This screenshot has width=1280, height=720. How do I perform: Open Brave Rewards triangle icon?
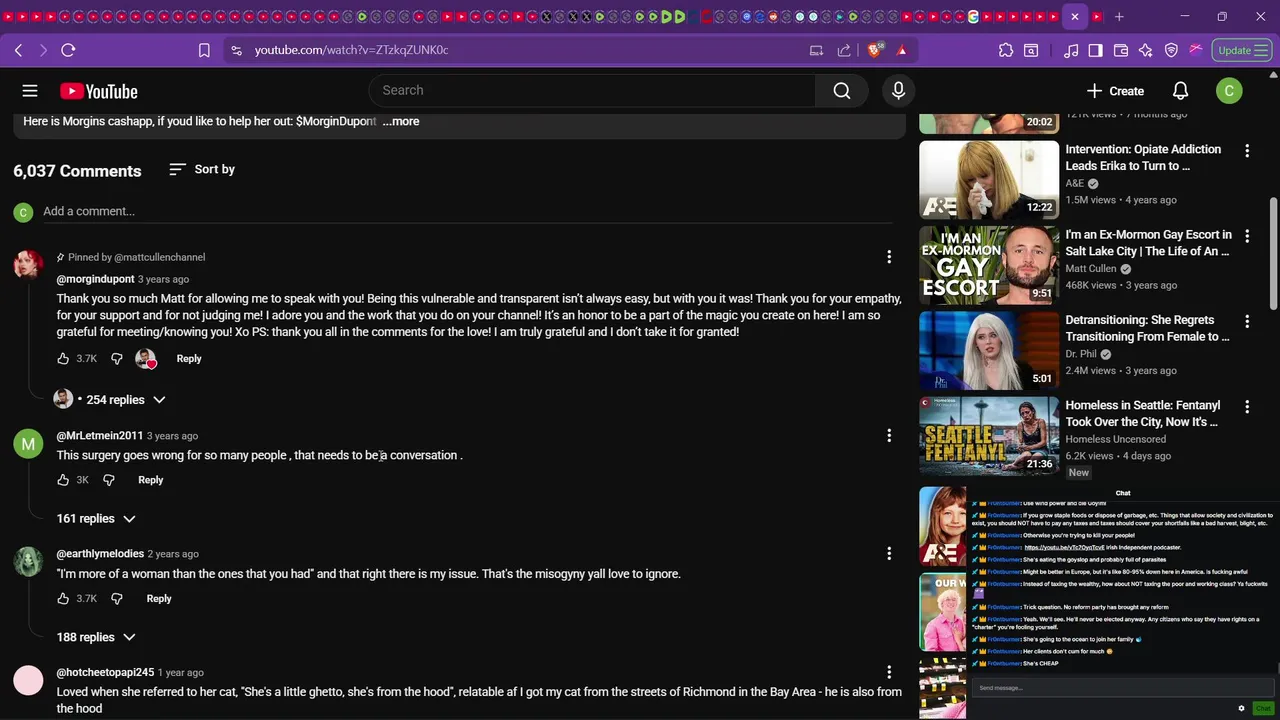(x=901, y=50)
